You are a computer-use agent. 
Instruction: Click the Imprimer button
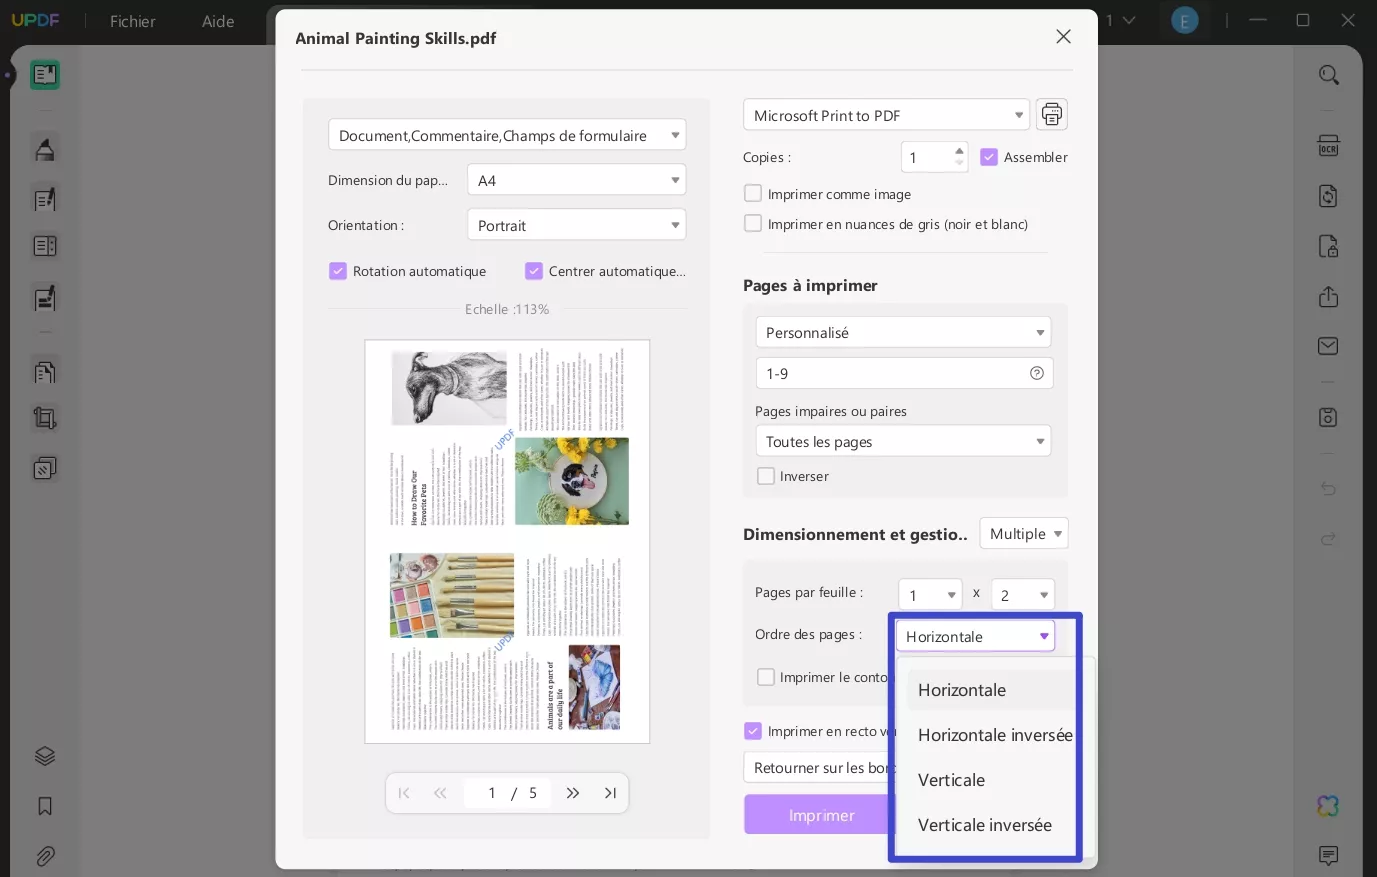click(x=821, y=814)
